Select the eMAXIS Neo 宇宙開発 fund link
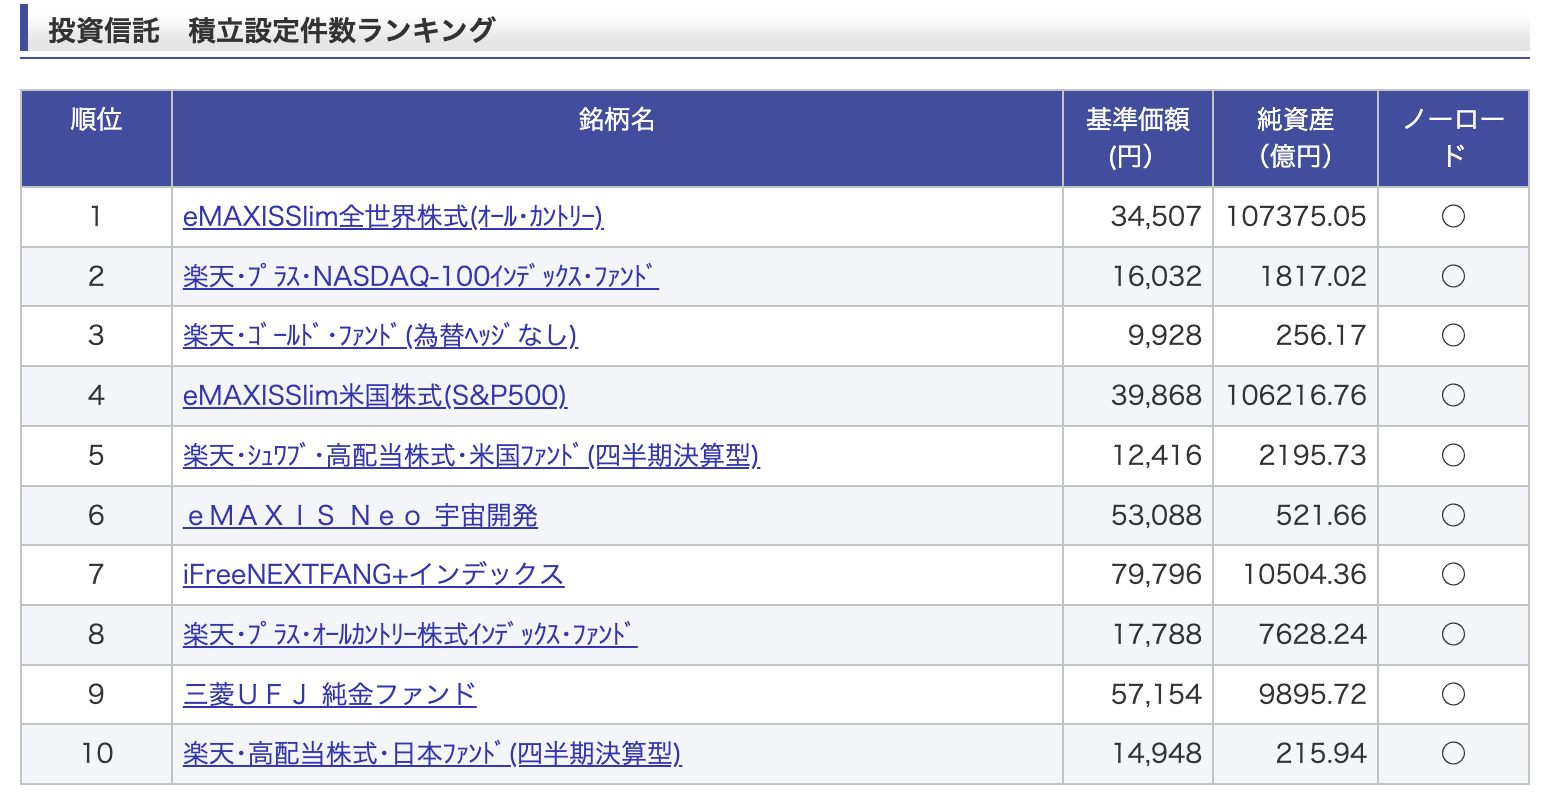This screenshot has width=1548, height=808. pyautogui.click(x=361, y=516)
